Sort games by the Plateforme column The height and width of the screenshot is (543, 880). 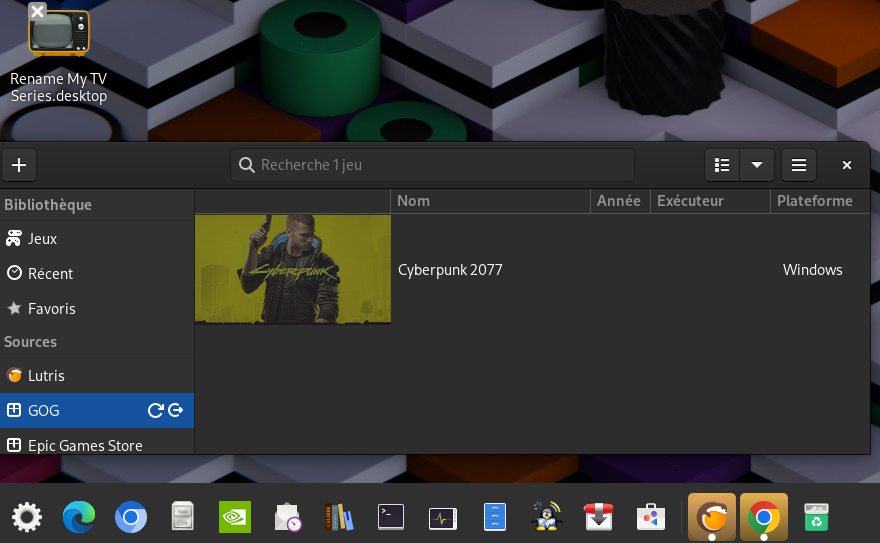(x=820, y=201)
